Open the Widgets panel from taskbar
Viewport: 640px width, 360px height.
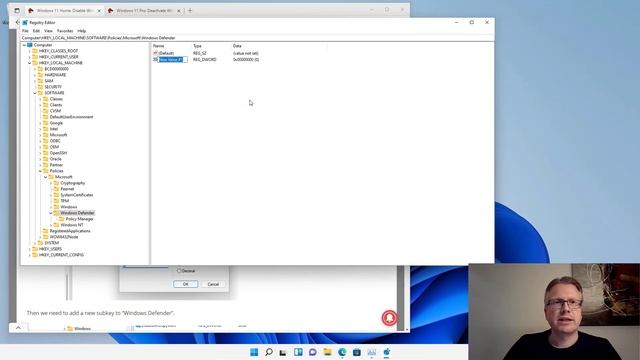(298, 352)
